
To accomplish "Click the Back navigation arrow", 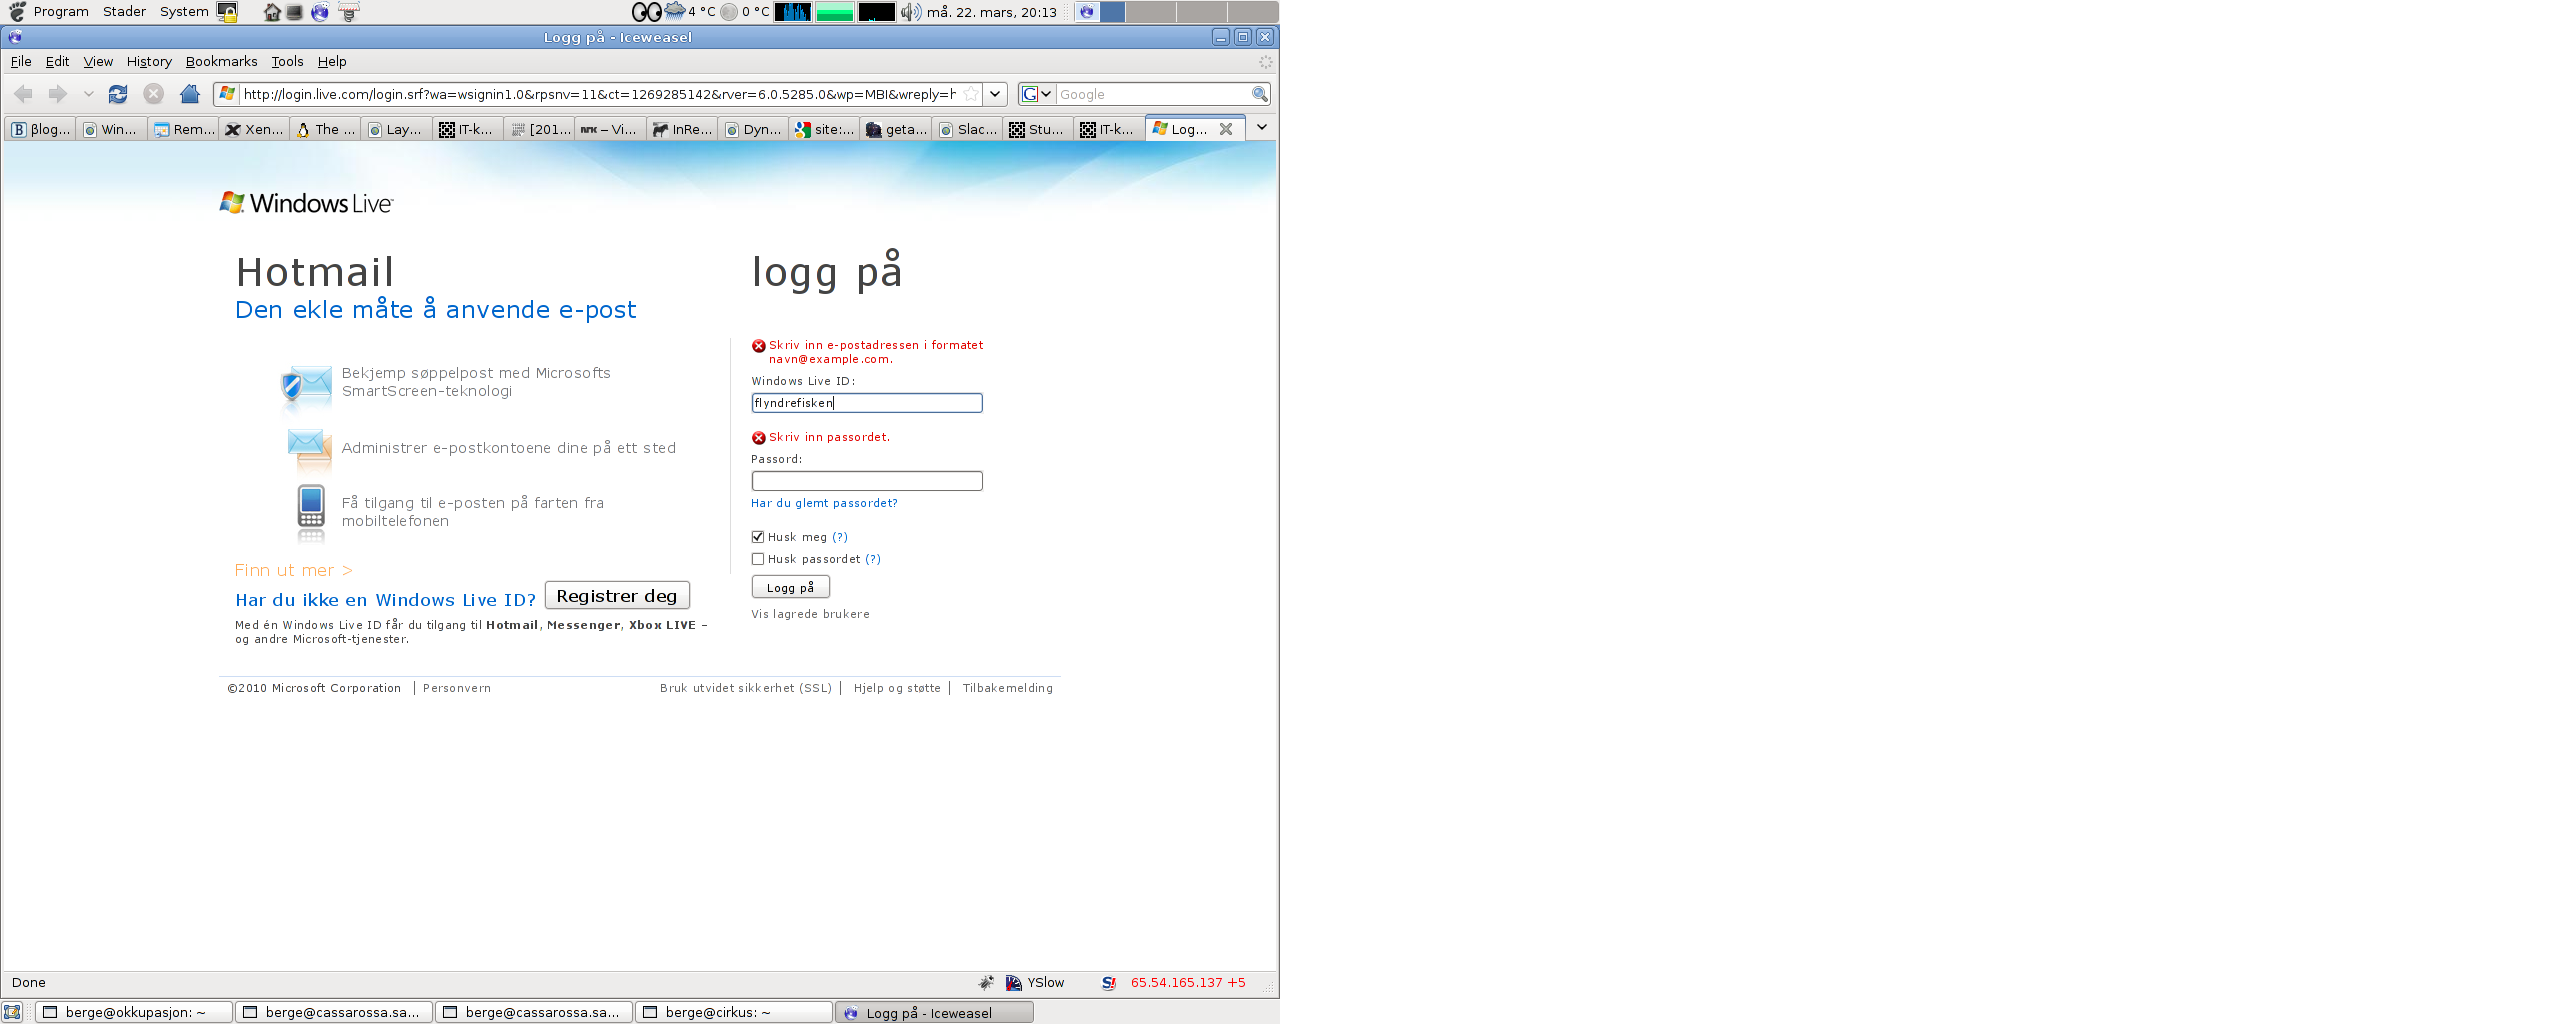I will pyautogui.click(x=24, y=94).
